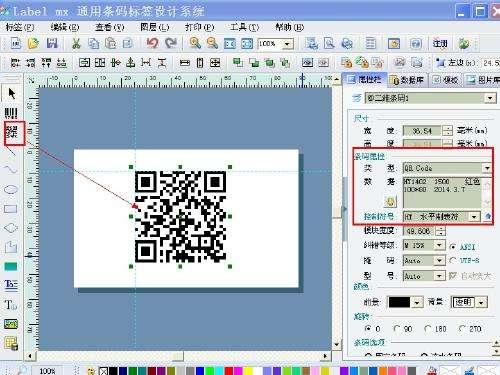Click the width value field 38.54
500x375 pixels.
[x=422, y=131]
